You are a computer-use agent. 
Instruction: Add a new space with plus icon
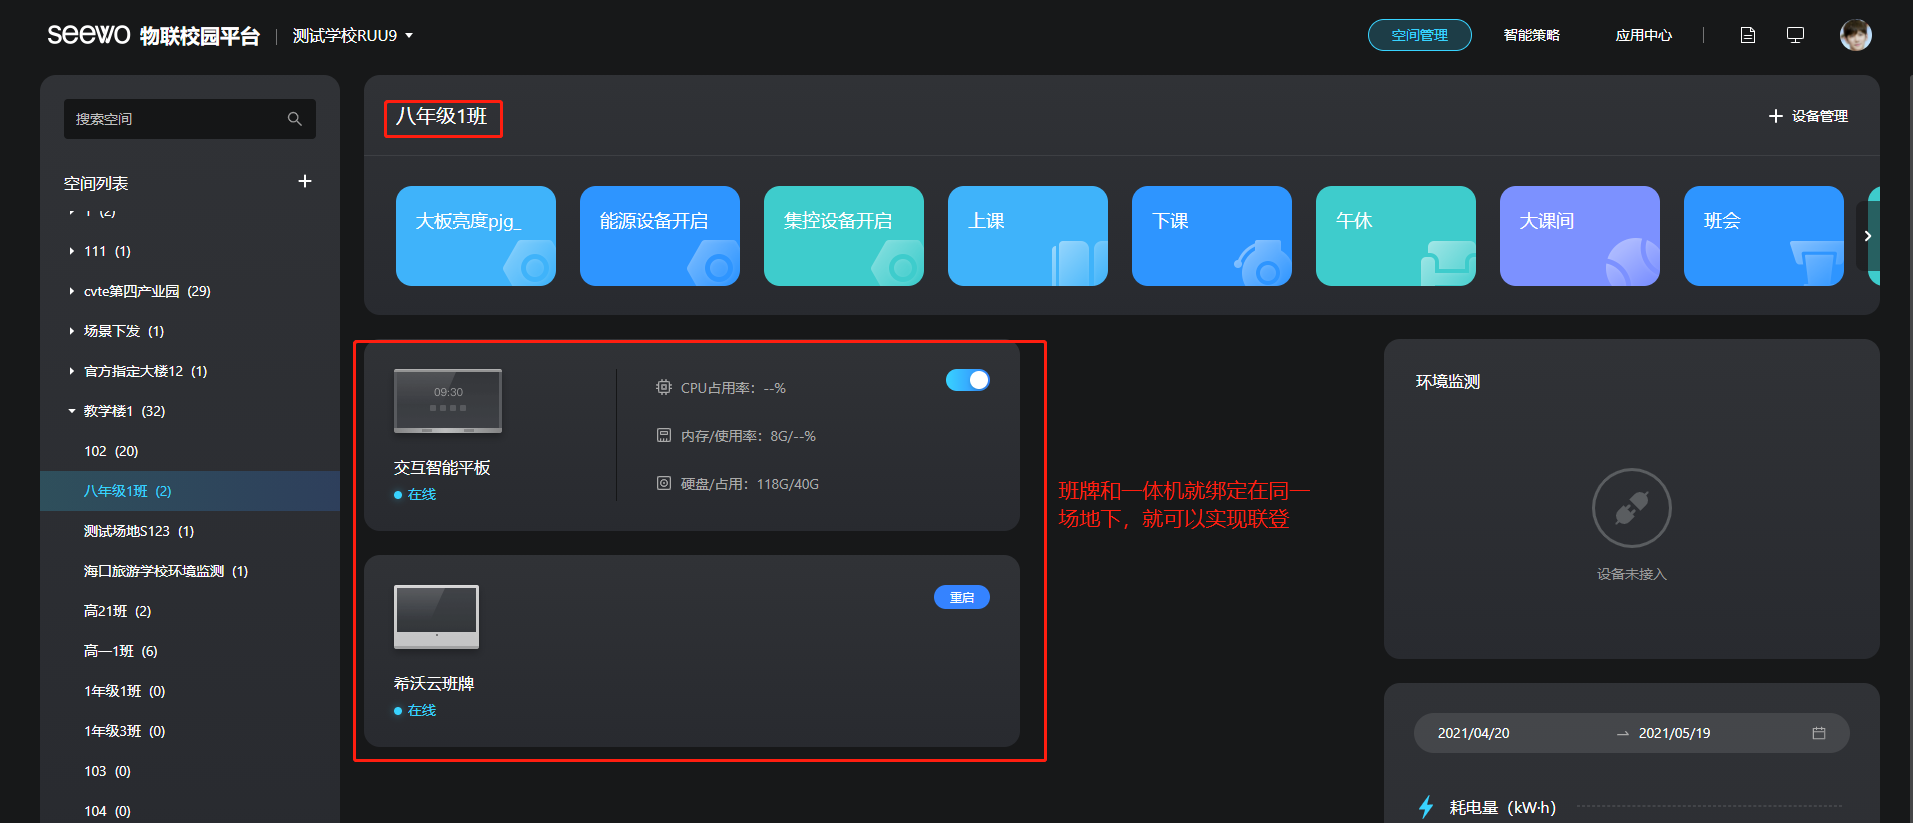click(x=305, y=181)
